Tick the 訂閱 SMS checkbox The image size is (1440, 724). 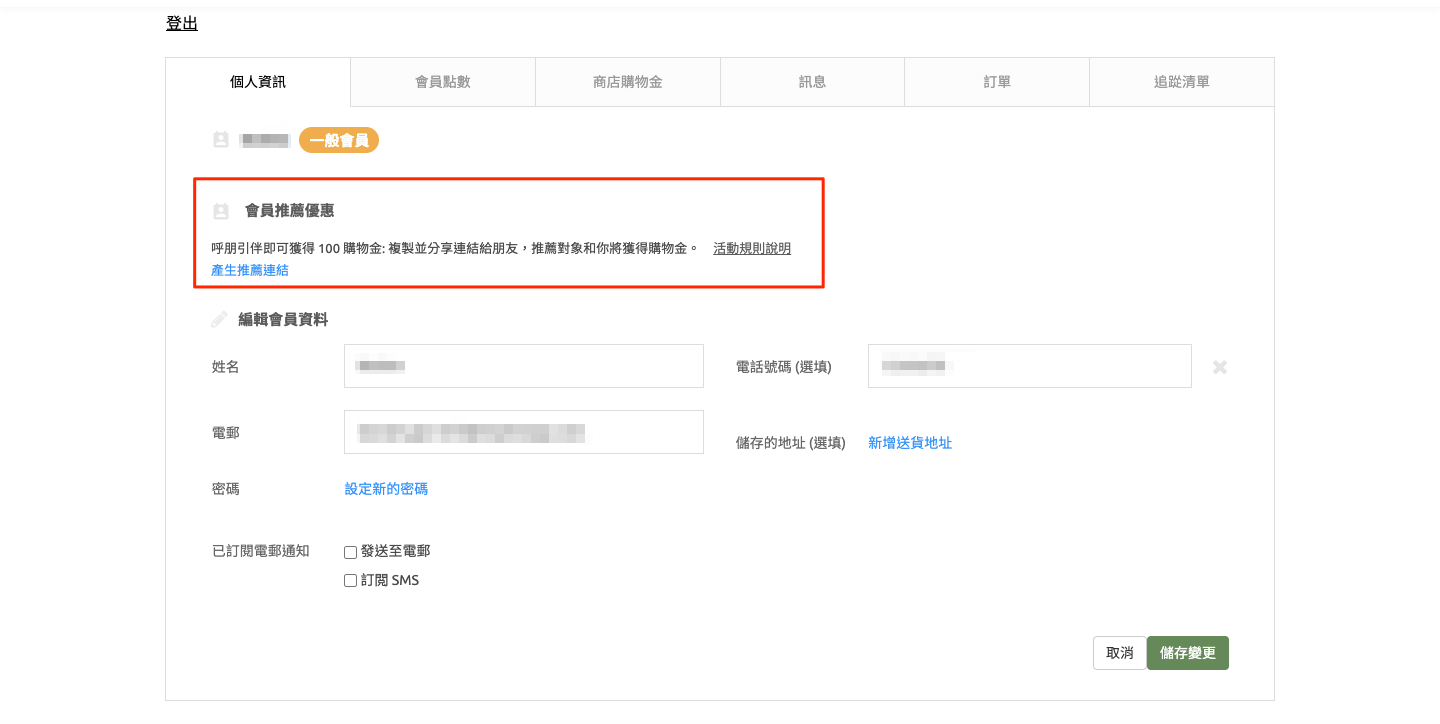[351, 581]
